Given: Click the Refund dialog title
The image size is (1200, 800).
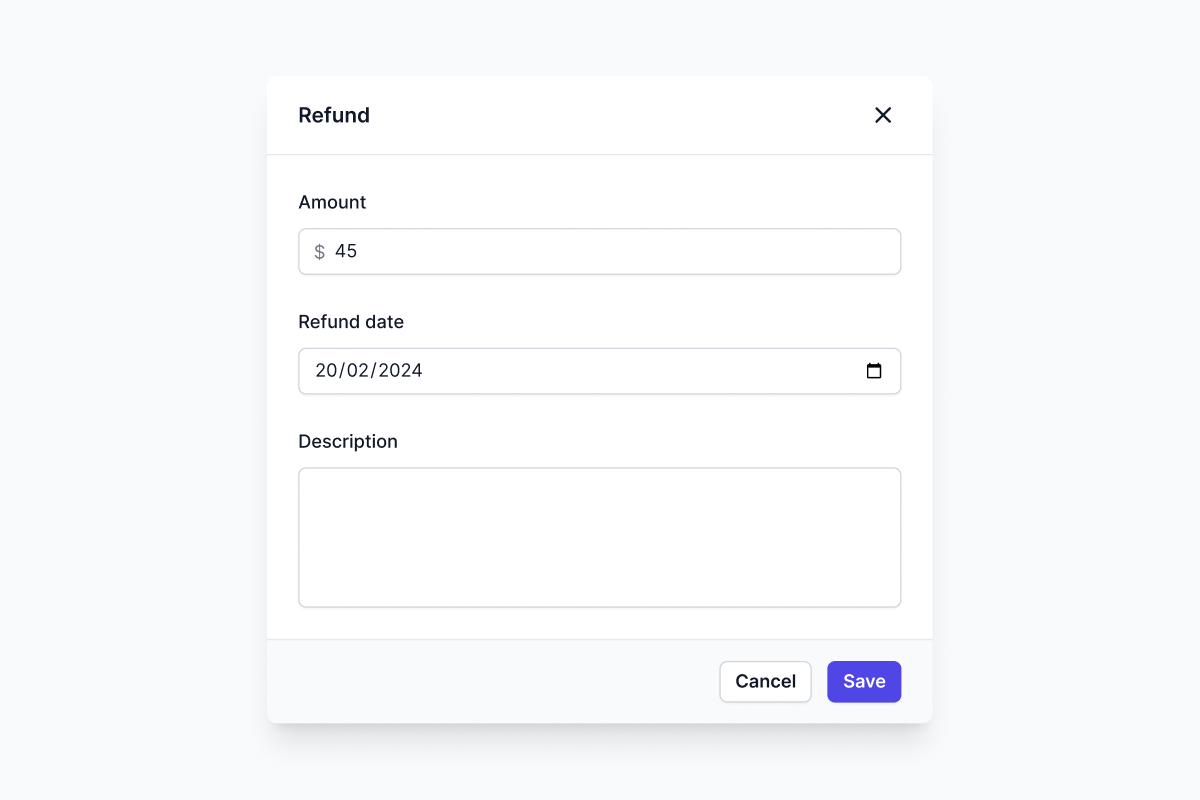Looking at the screenshot, I should click(x=334, y=115).
